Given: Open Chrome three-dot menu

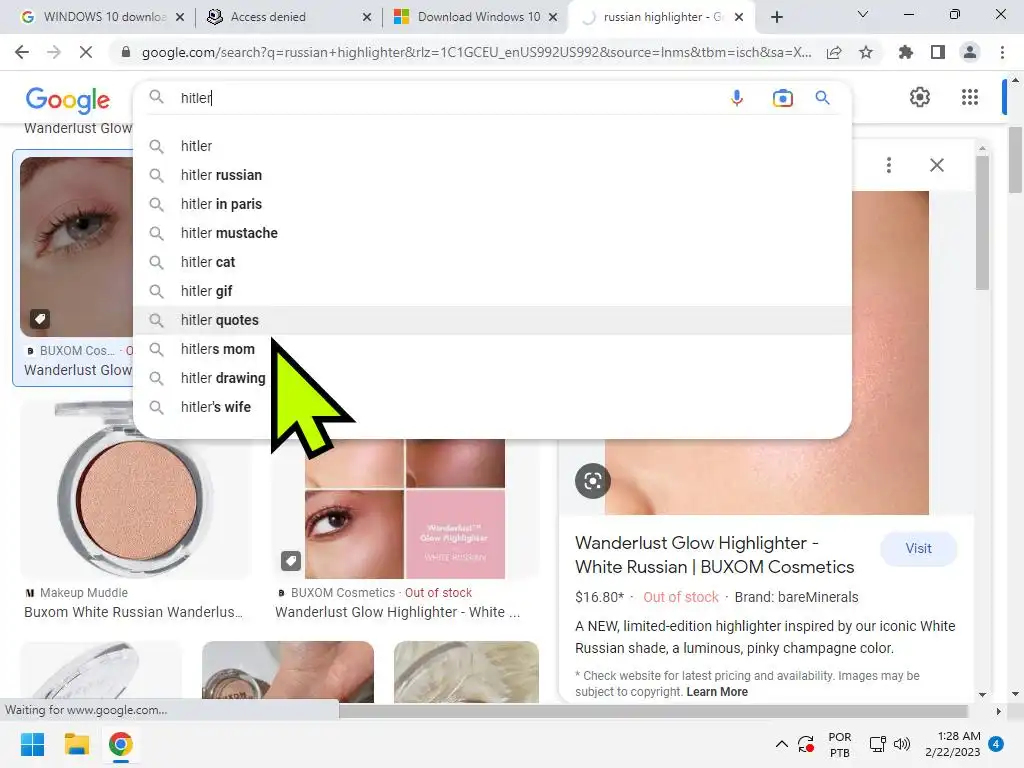Looking at the screenshot, I should [x=1002, y=52].
